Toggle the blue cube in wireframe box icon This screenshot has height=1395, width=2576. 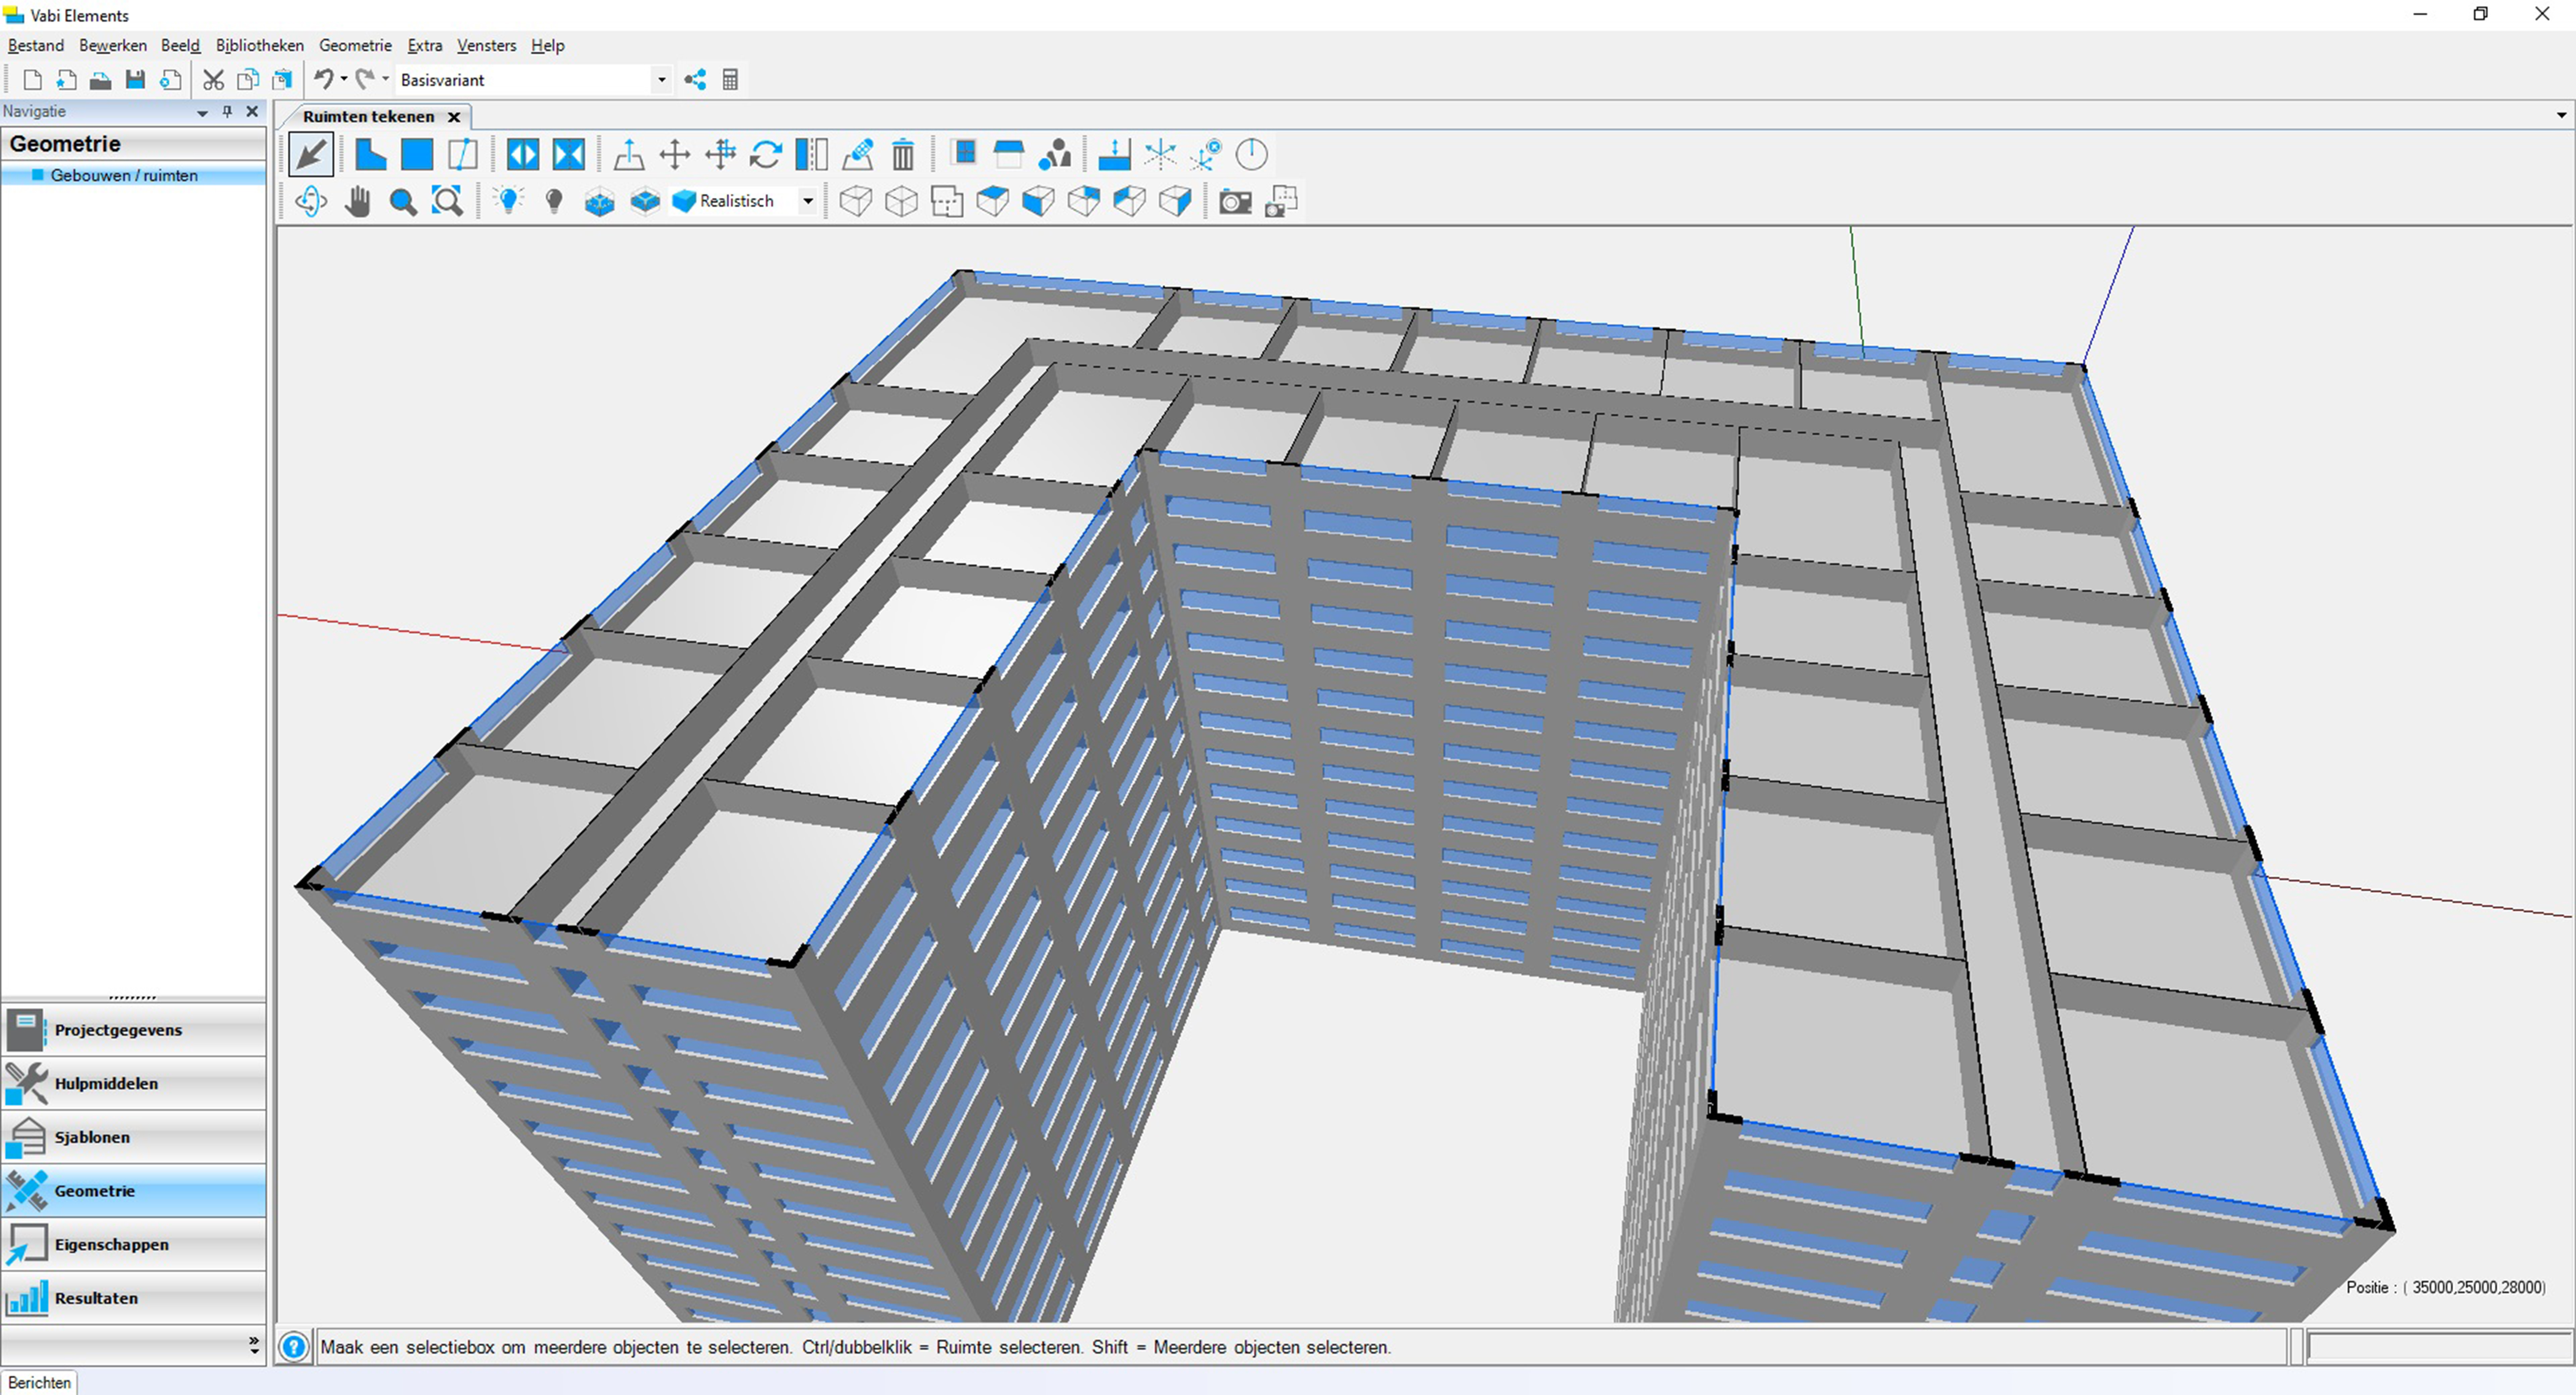600,202
